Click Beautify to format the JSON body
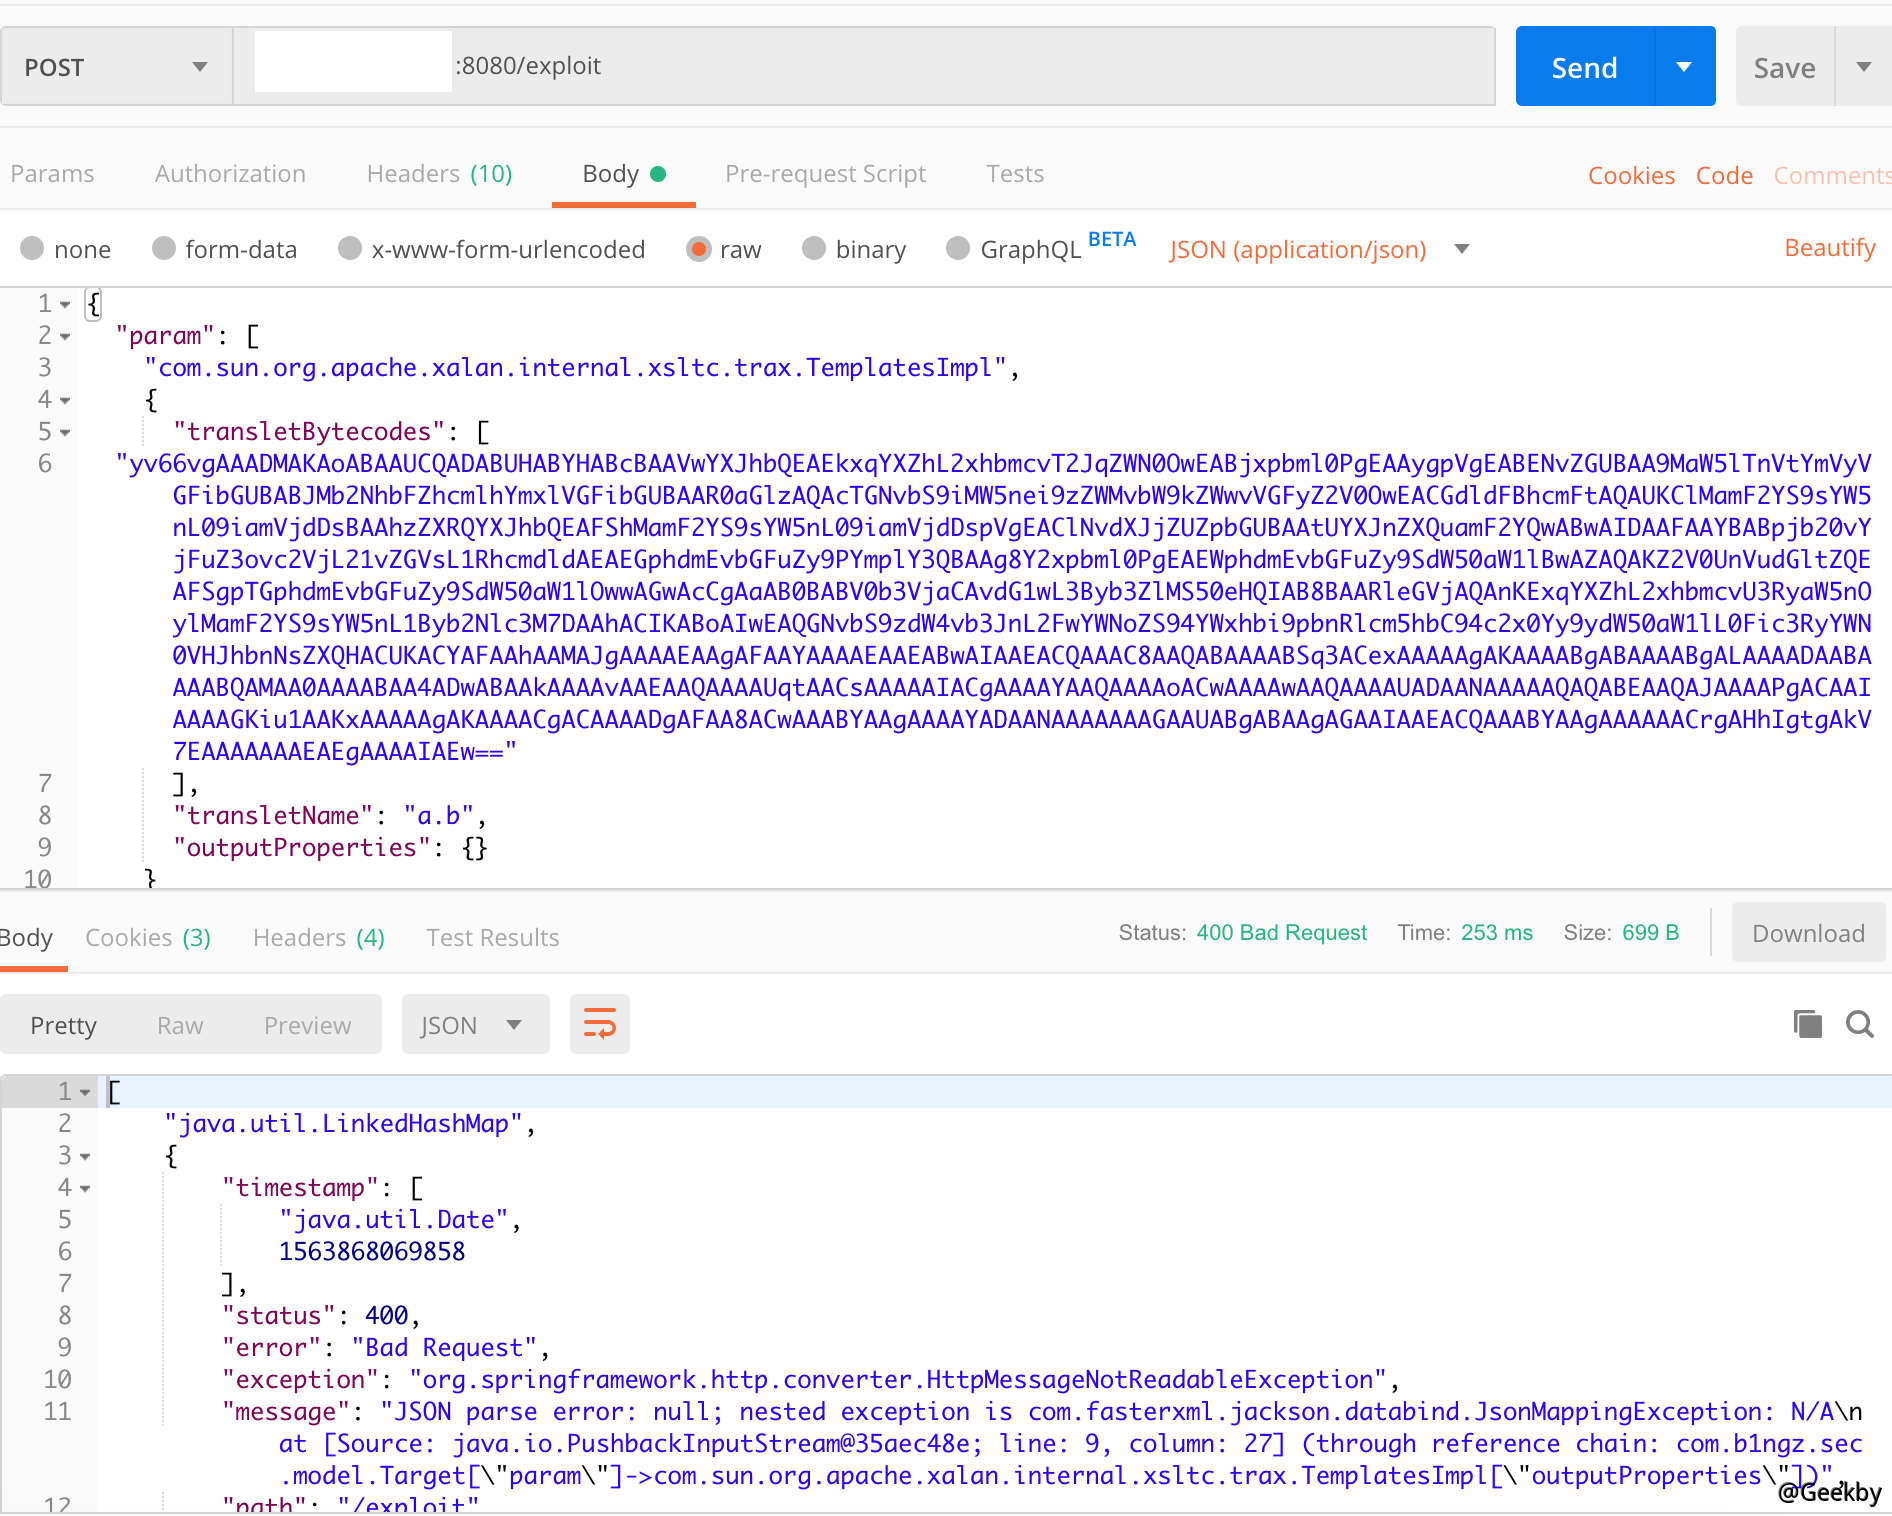The image size is (1892, 1516). [1829, 247]
